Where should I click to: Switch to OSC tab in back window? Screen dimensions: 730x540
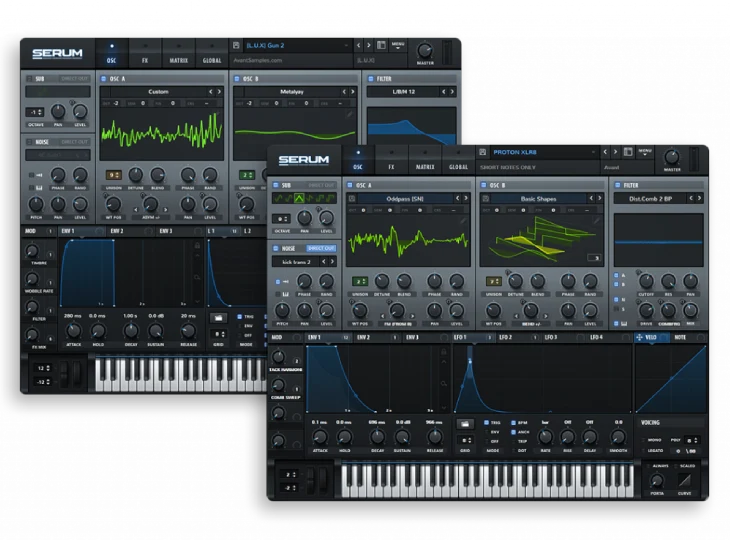(x=112, y=54)
